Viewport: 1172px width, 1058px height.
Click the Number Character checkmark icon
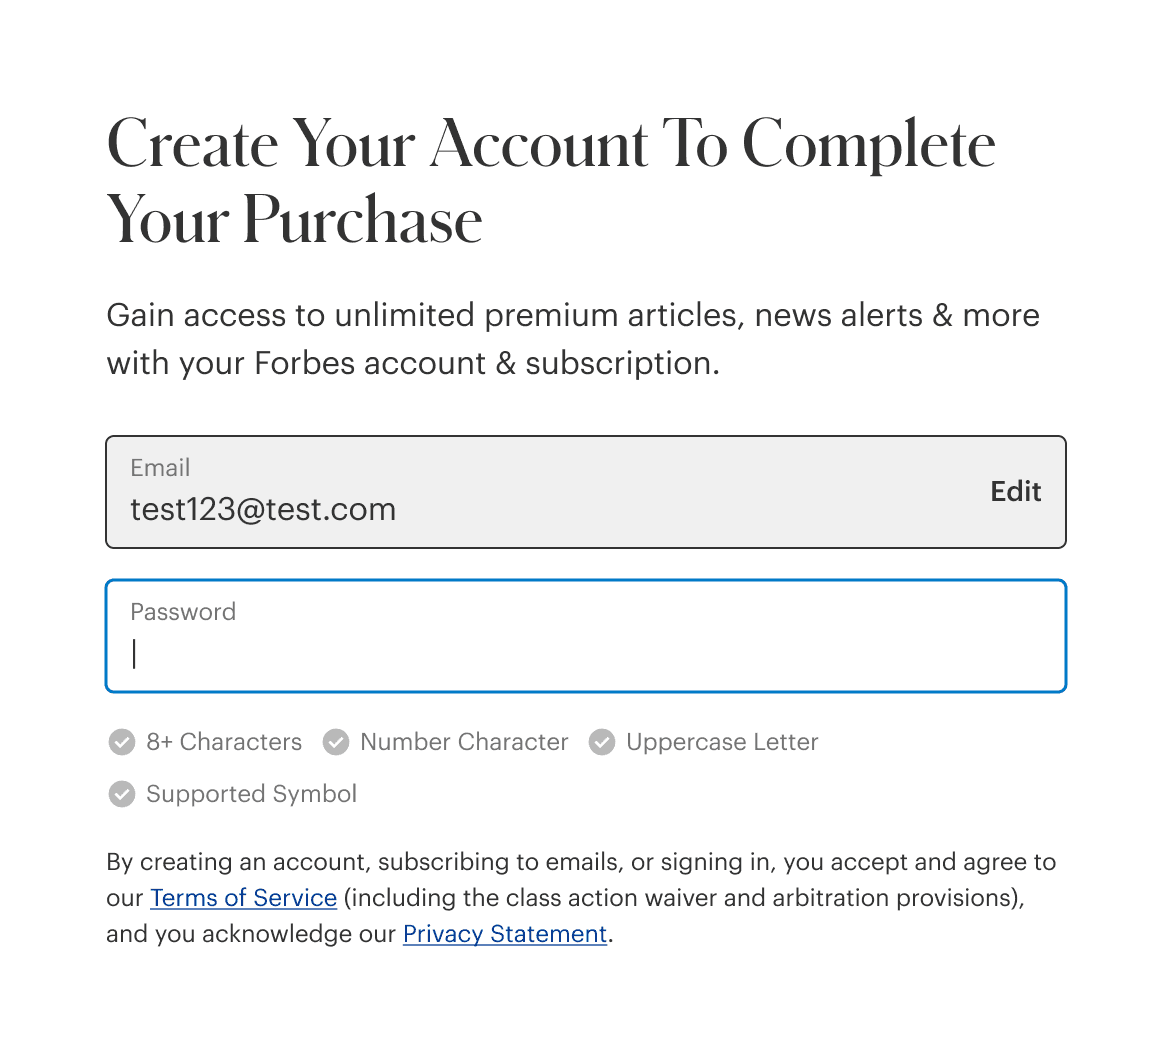[x=336, y=742]
